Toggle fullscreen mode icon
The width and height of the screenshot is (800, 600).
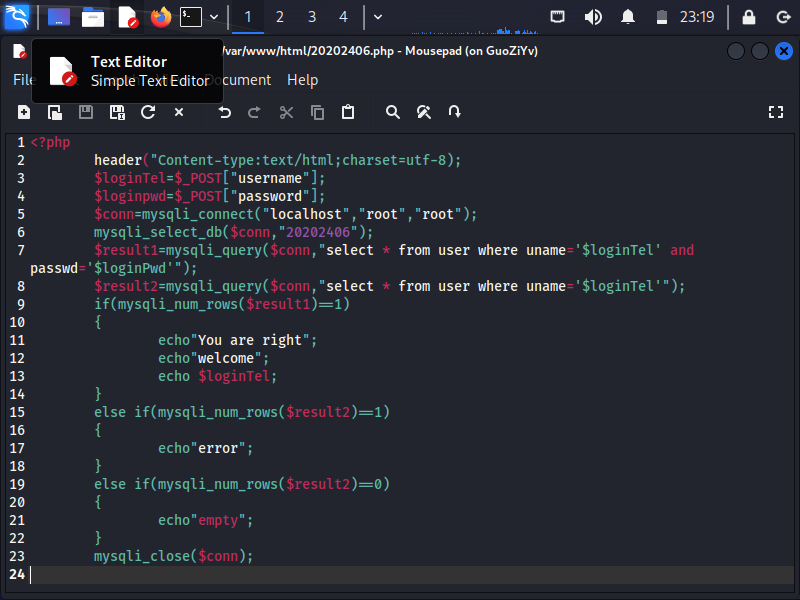click(x=776, y=112)
